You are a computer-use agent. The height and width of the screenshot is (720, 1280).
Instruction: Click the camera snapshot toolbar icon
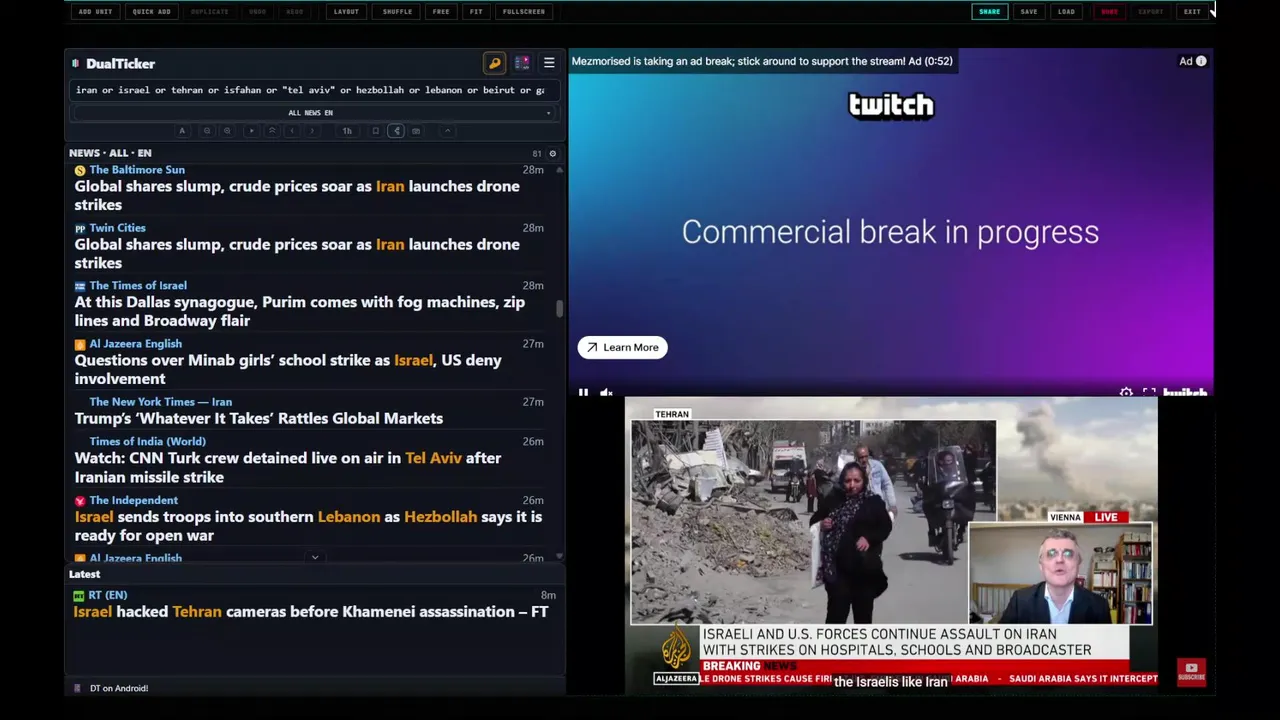point(416,131)
